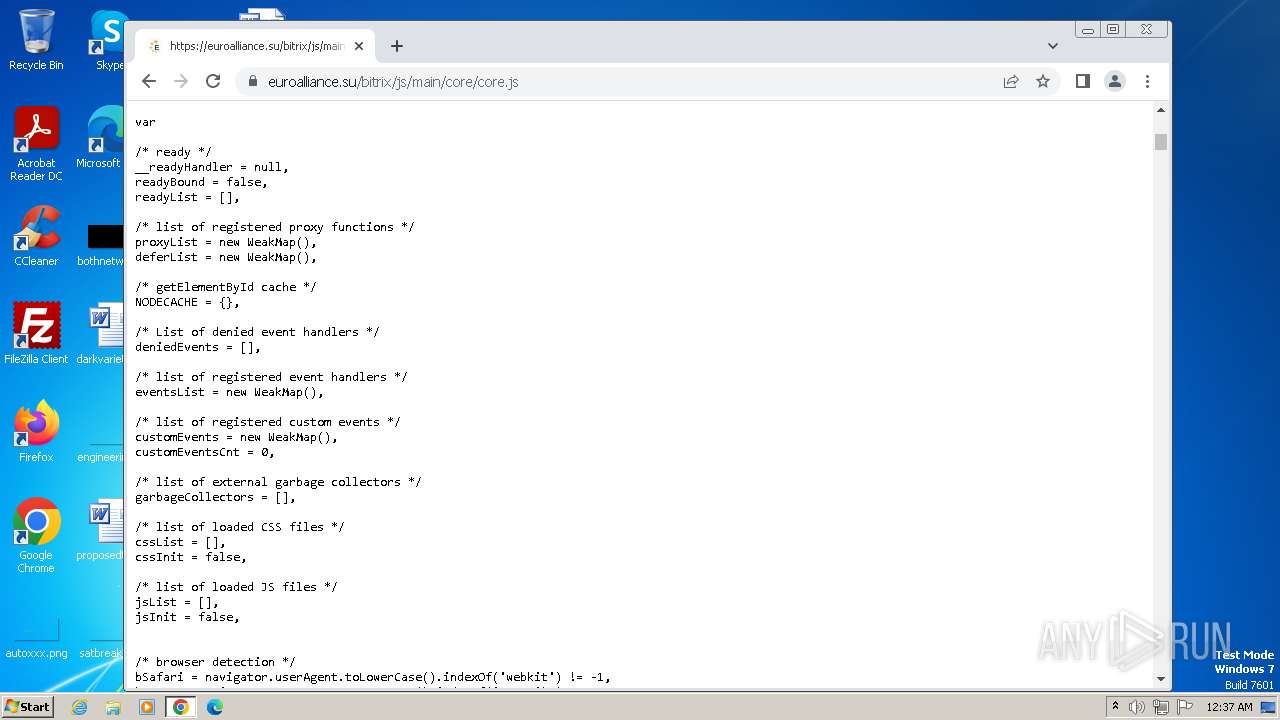Click the '__readyHandler = null,' line
The height and width of the screenshot is (720, 1280).
coord(212,167)
